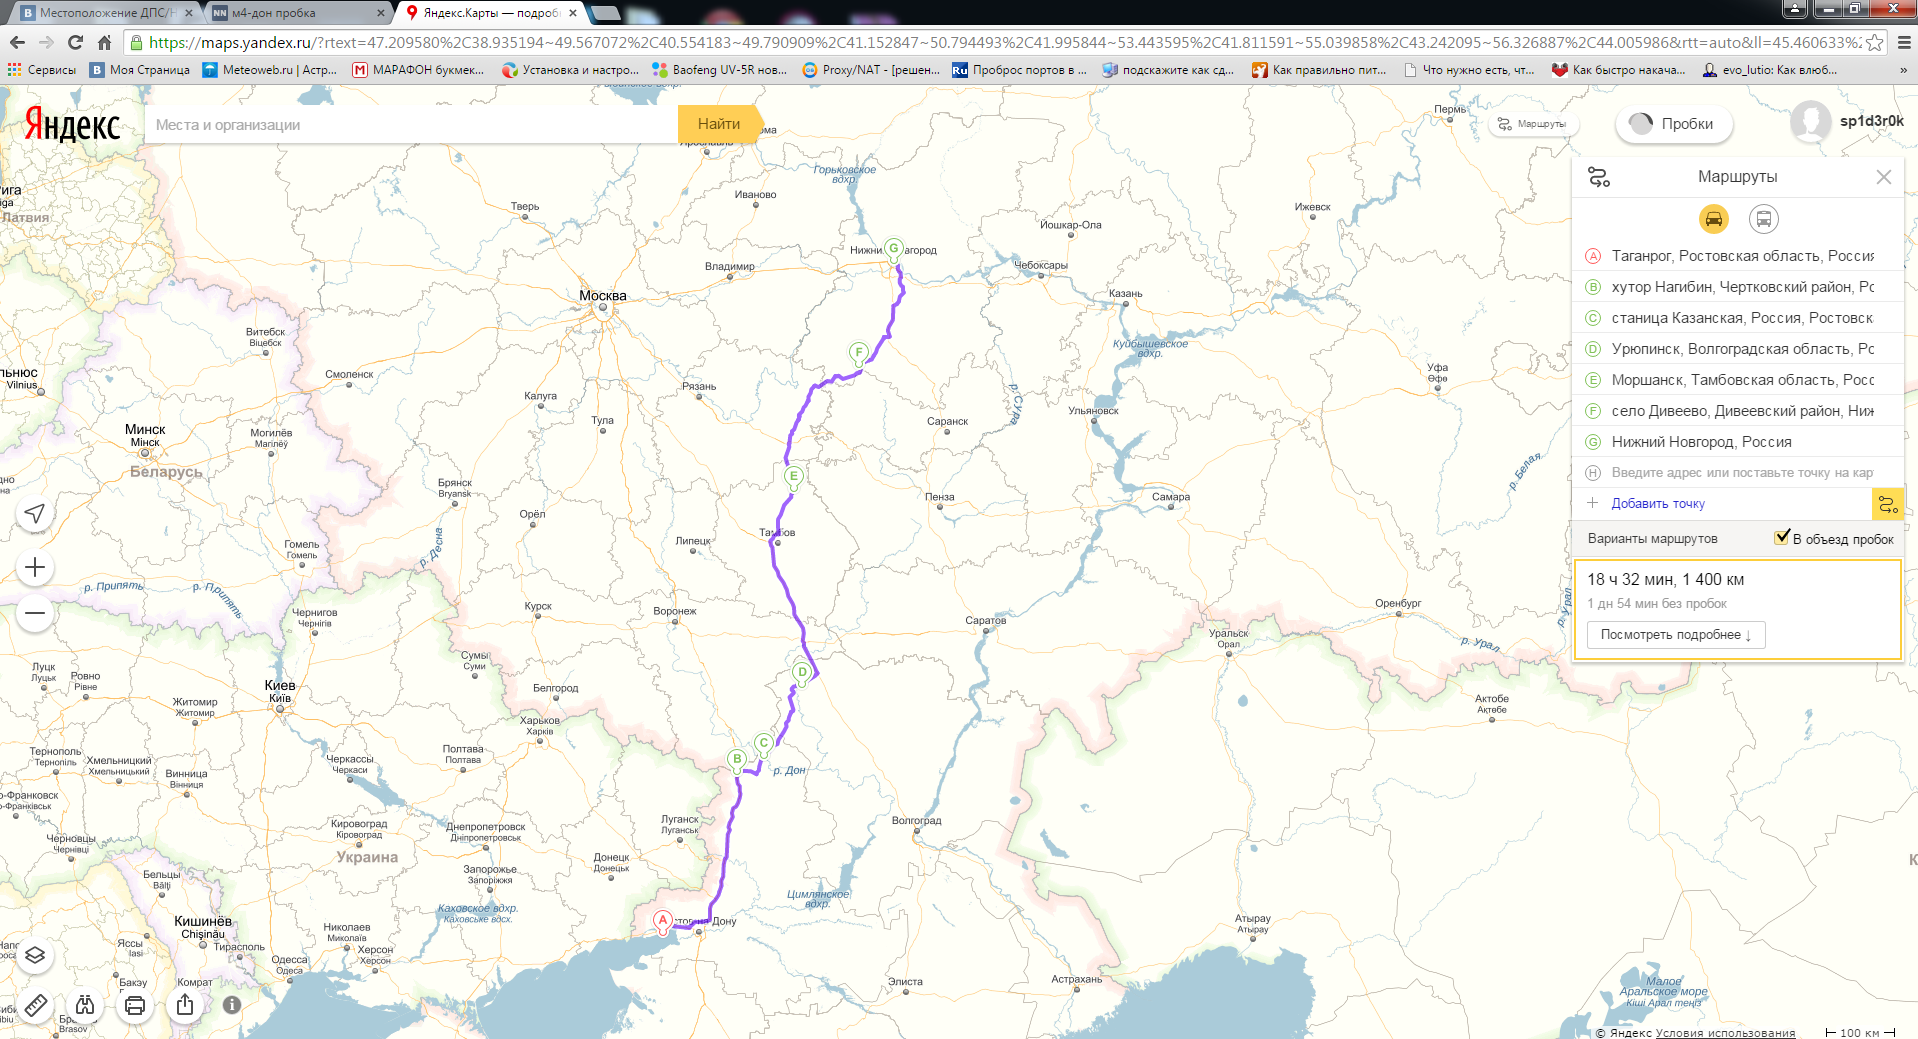The image size is (1918, 1039).
Task: Zoom out with the map minus button
Action: click(35, 613)
